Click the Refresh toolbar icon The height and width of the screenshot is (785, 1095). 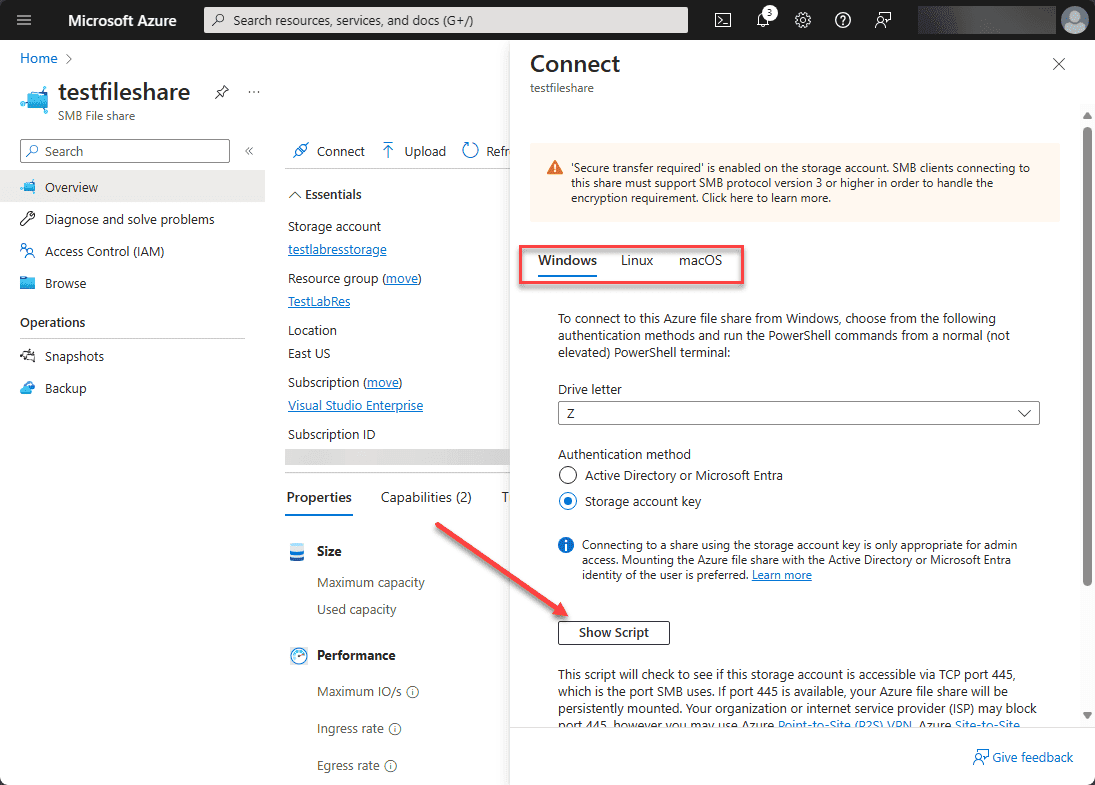(x=471, y=151)
